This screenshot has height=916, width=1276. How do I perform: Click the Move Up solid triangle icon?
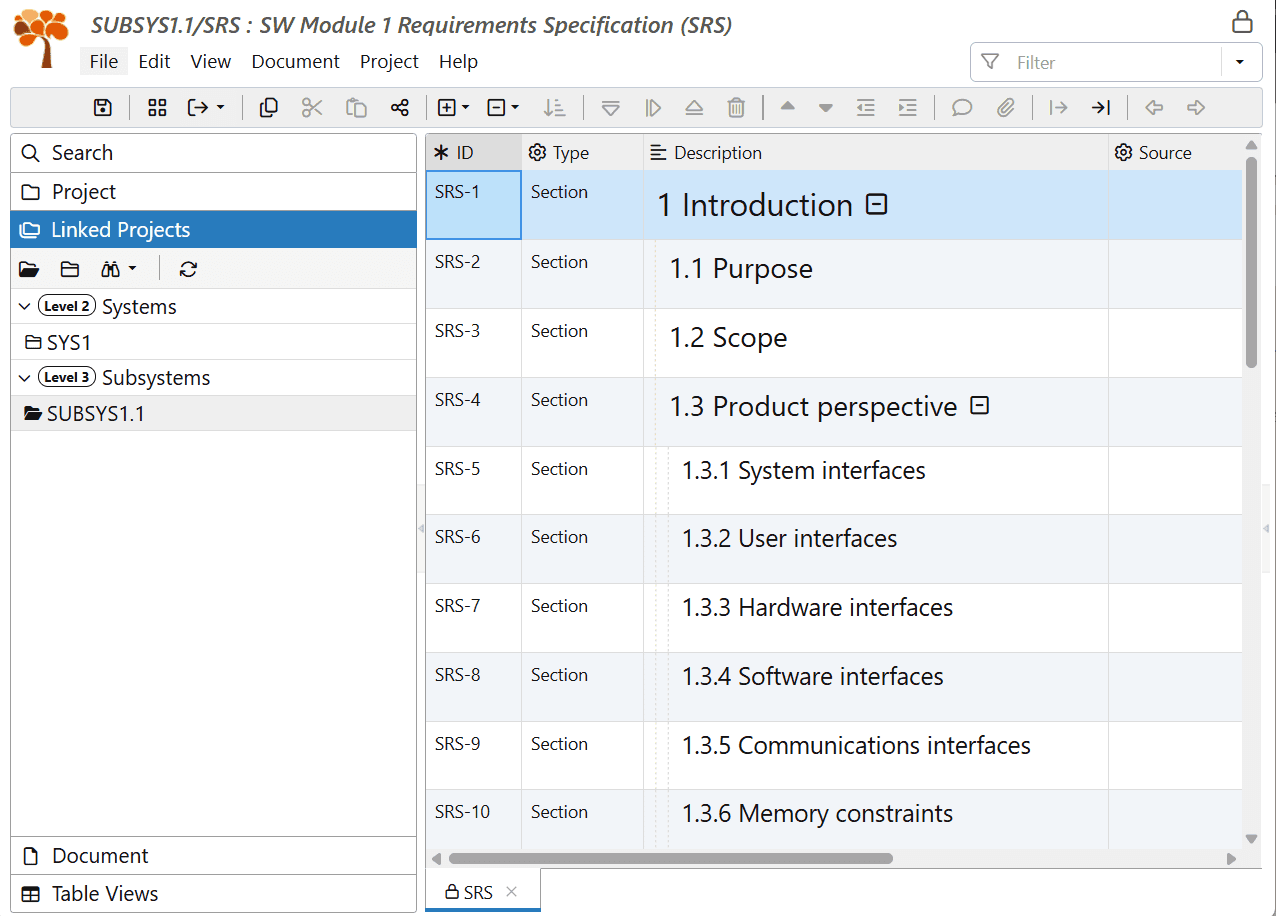coord(788,107)
